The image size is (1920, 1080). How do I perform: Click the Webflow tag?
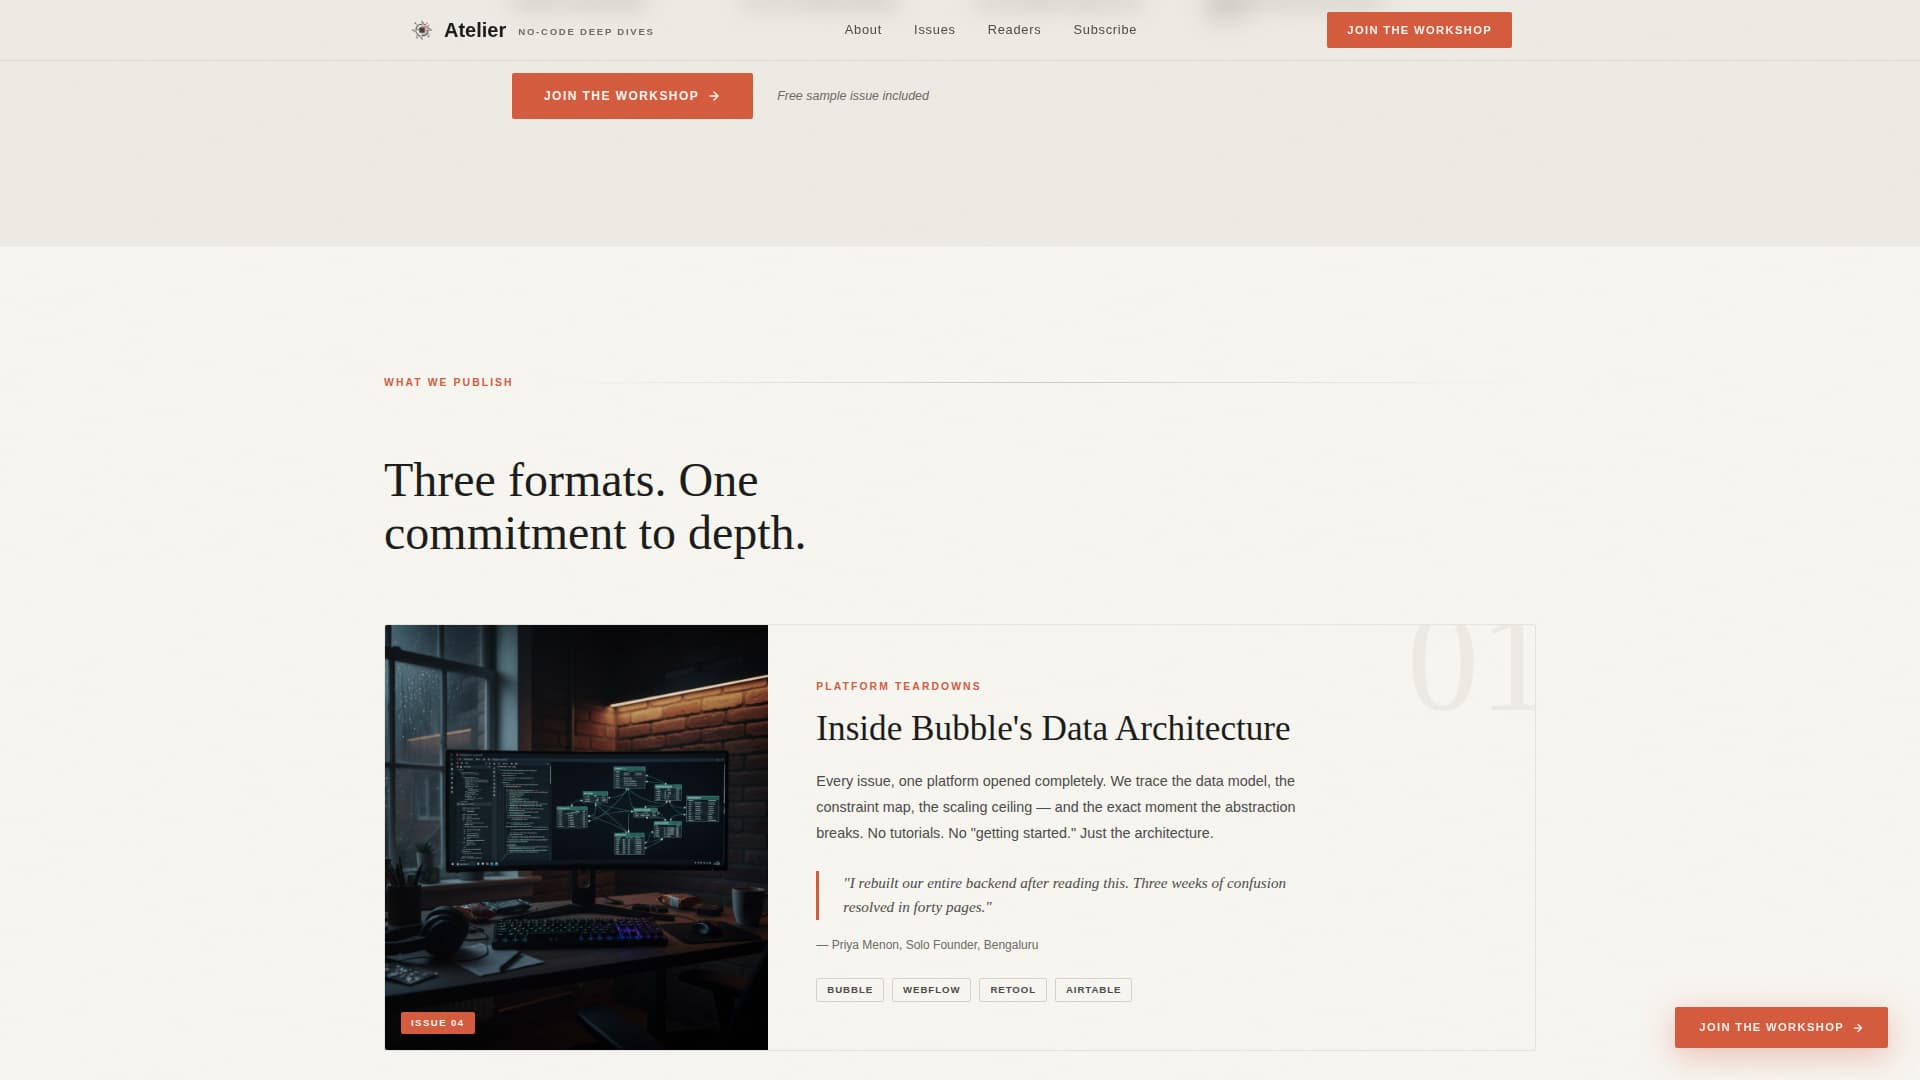coord(931,990)
